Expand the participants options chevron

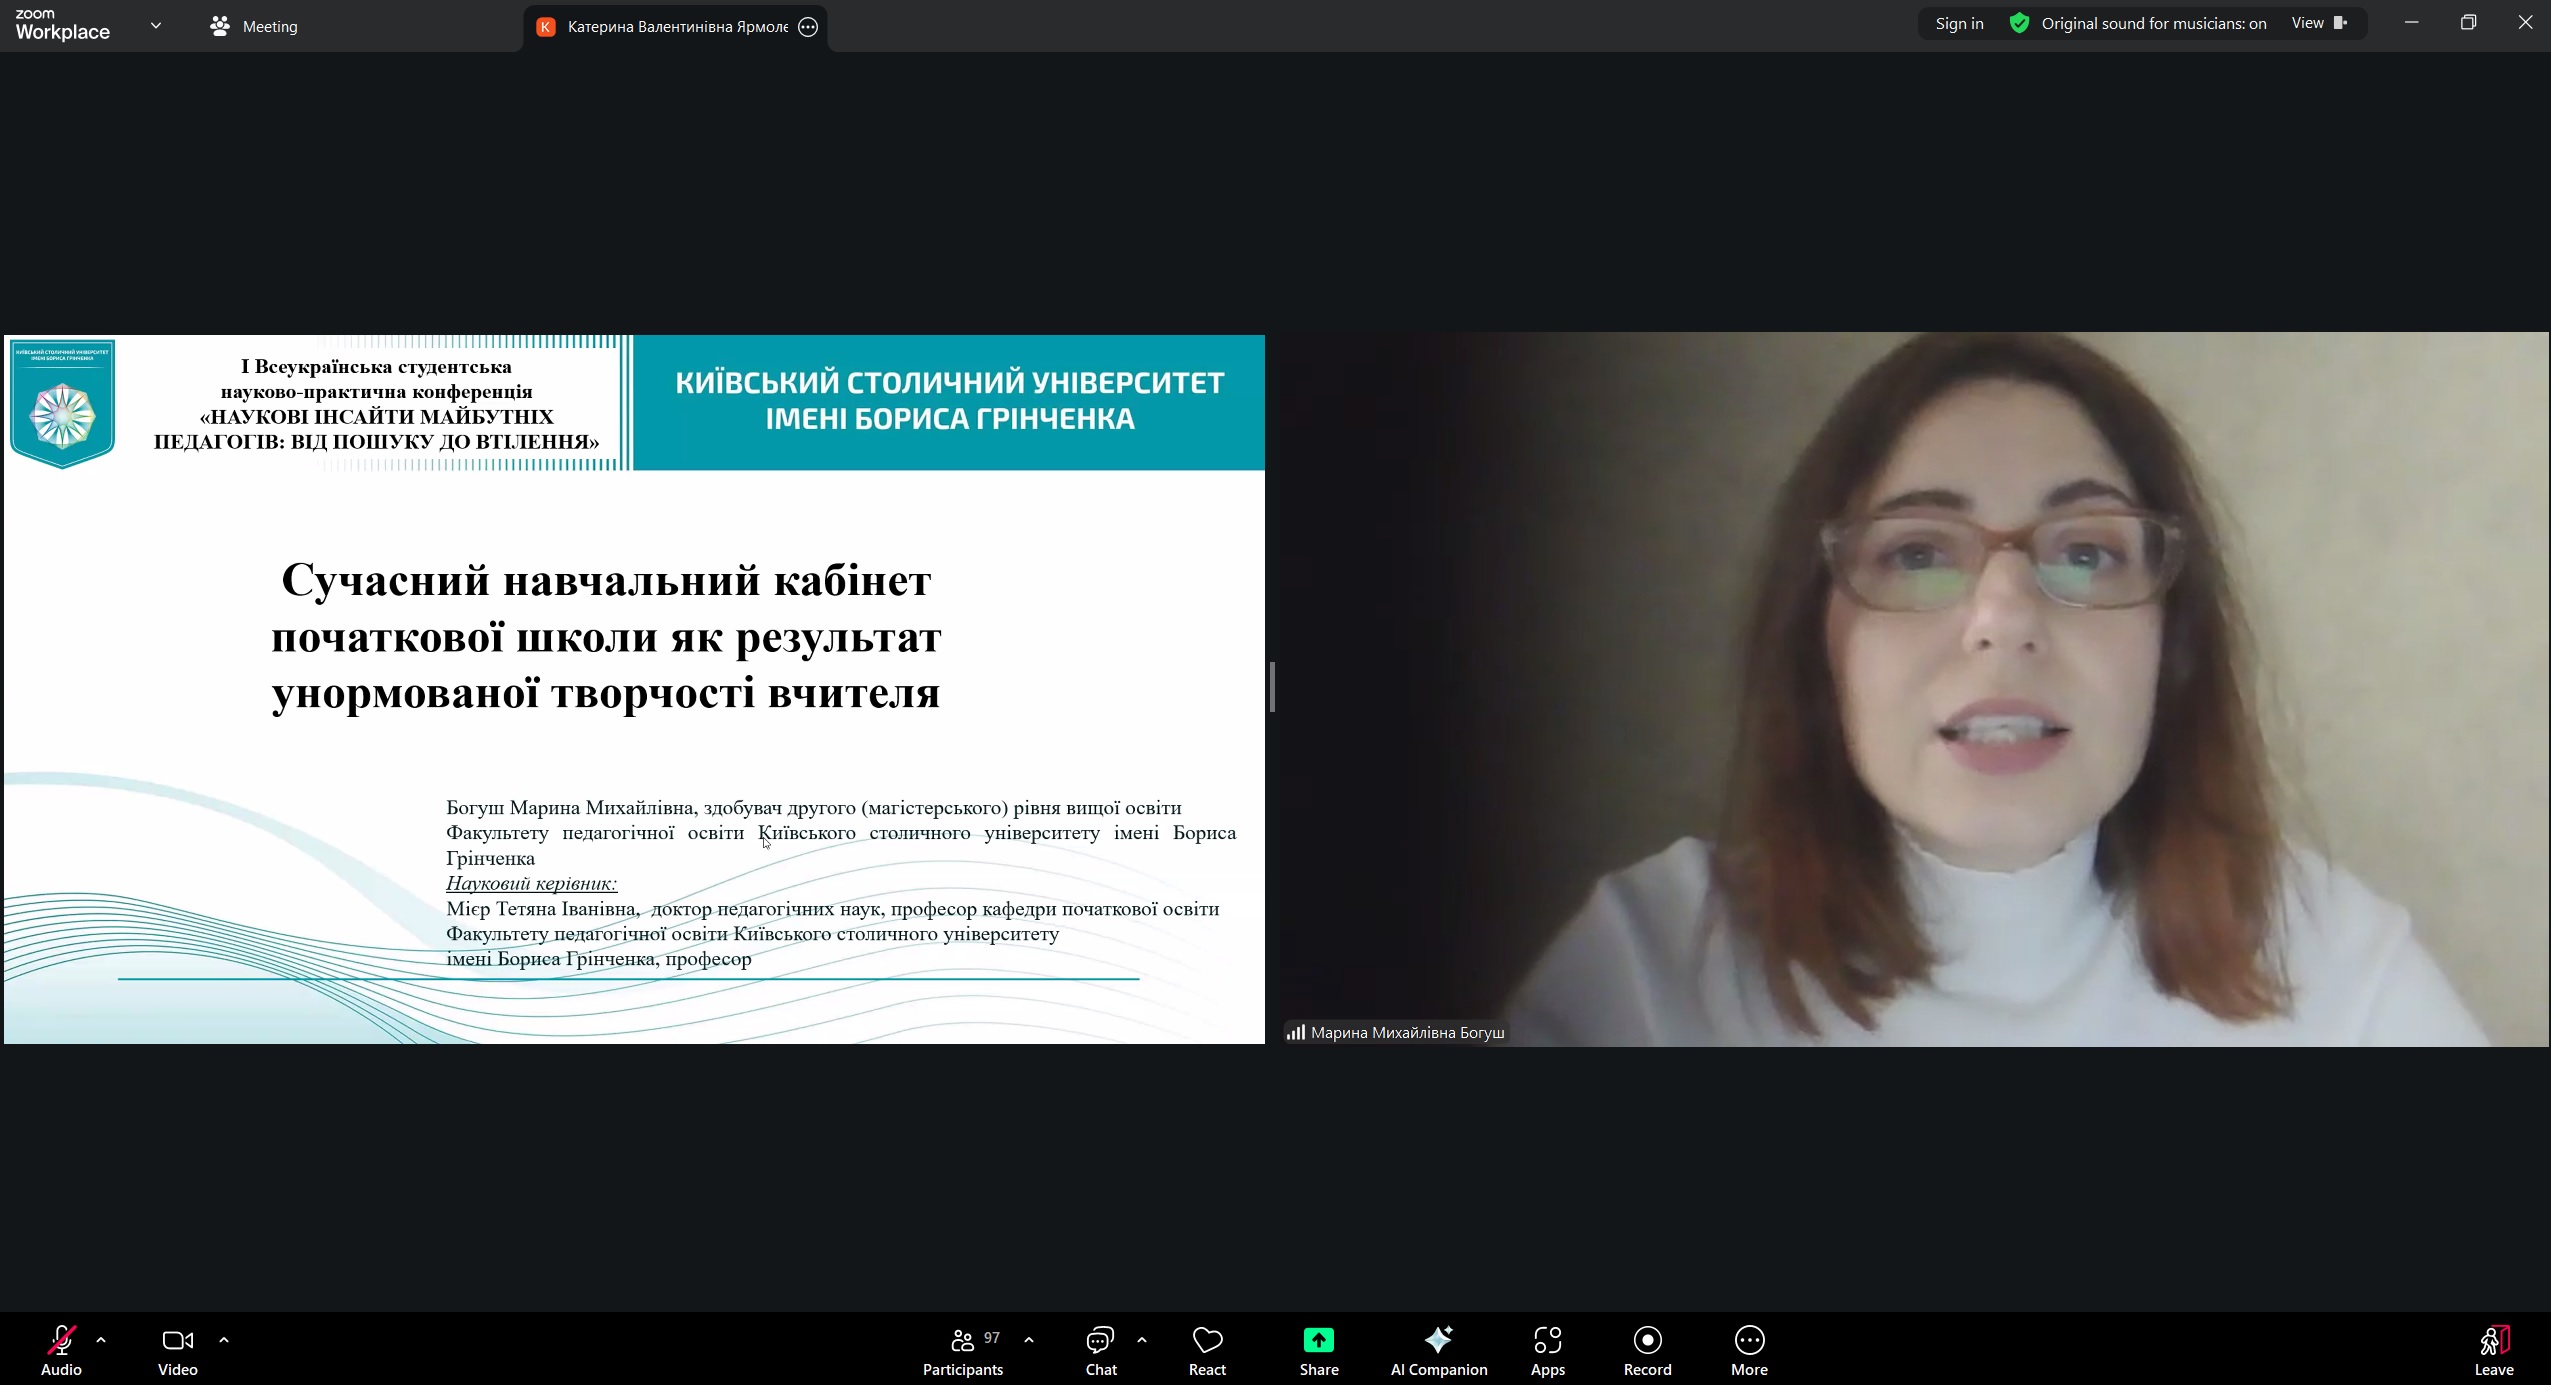coord(1029,1340)
